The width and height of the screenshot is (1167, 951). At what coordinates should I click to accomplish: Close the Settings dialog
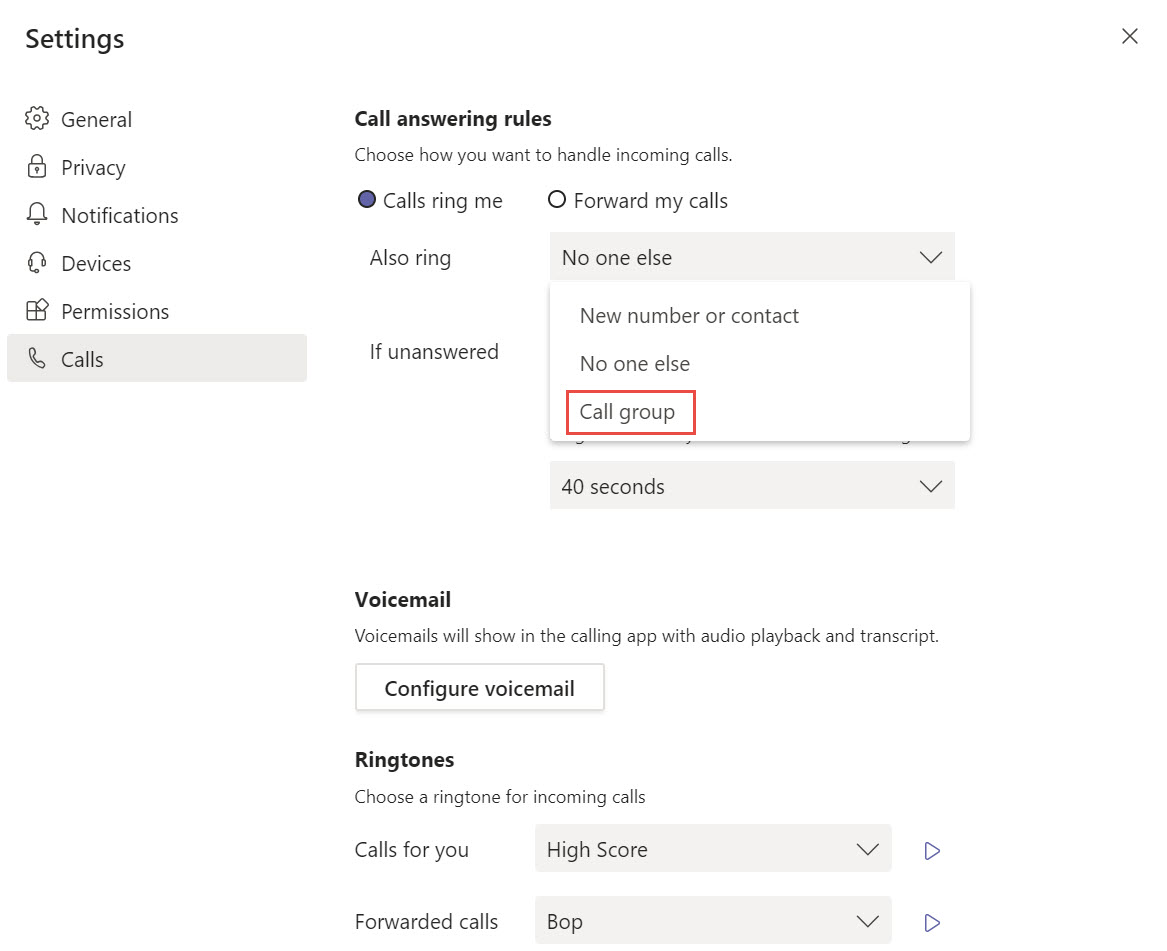tap(1129, 36)
